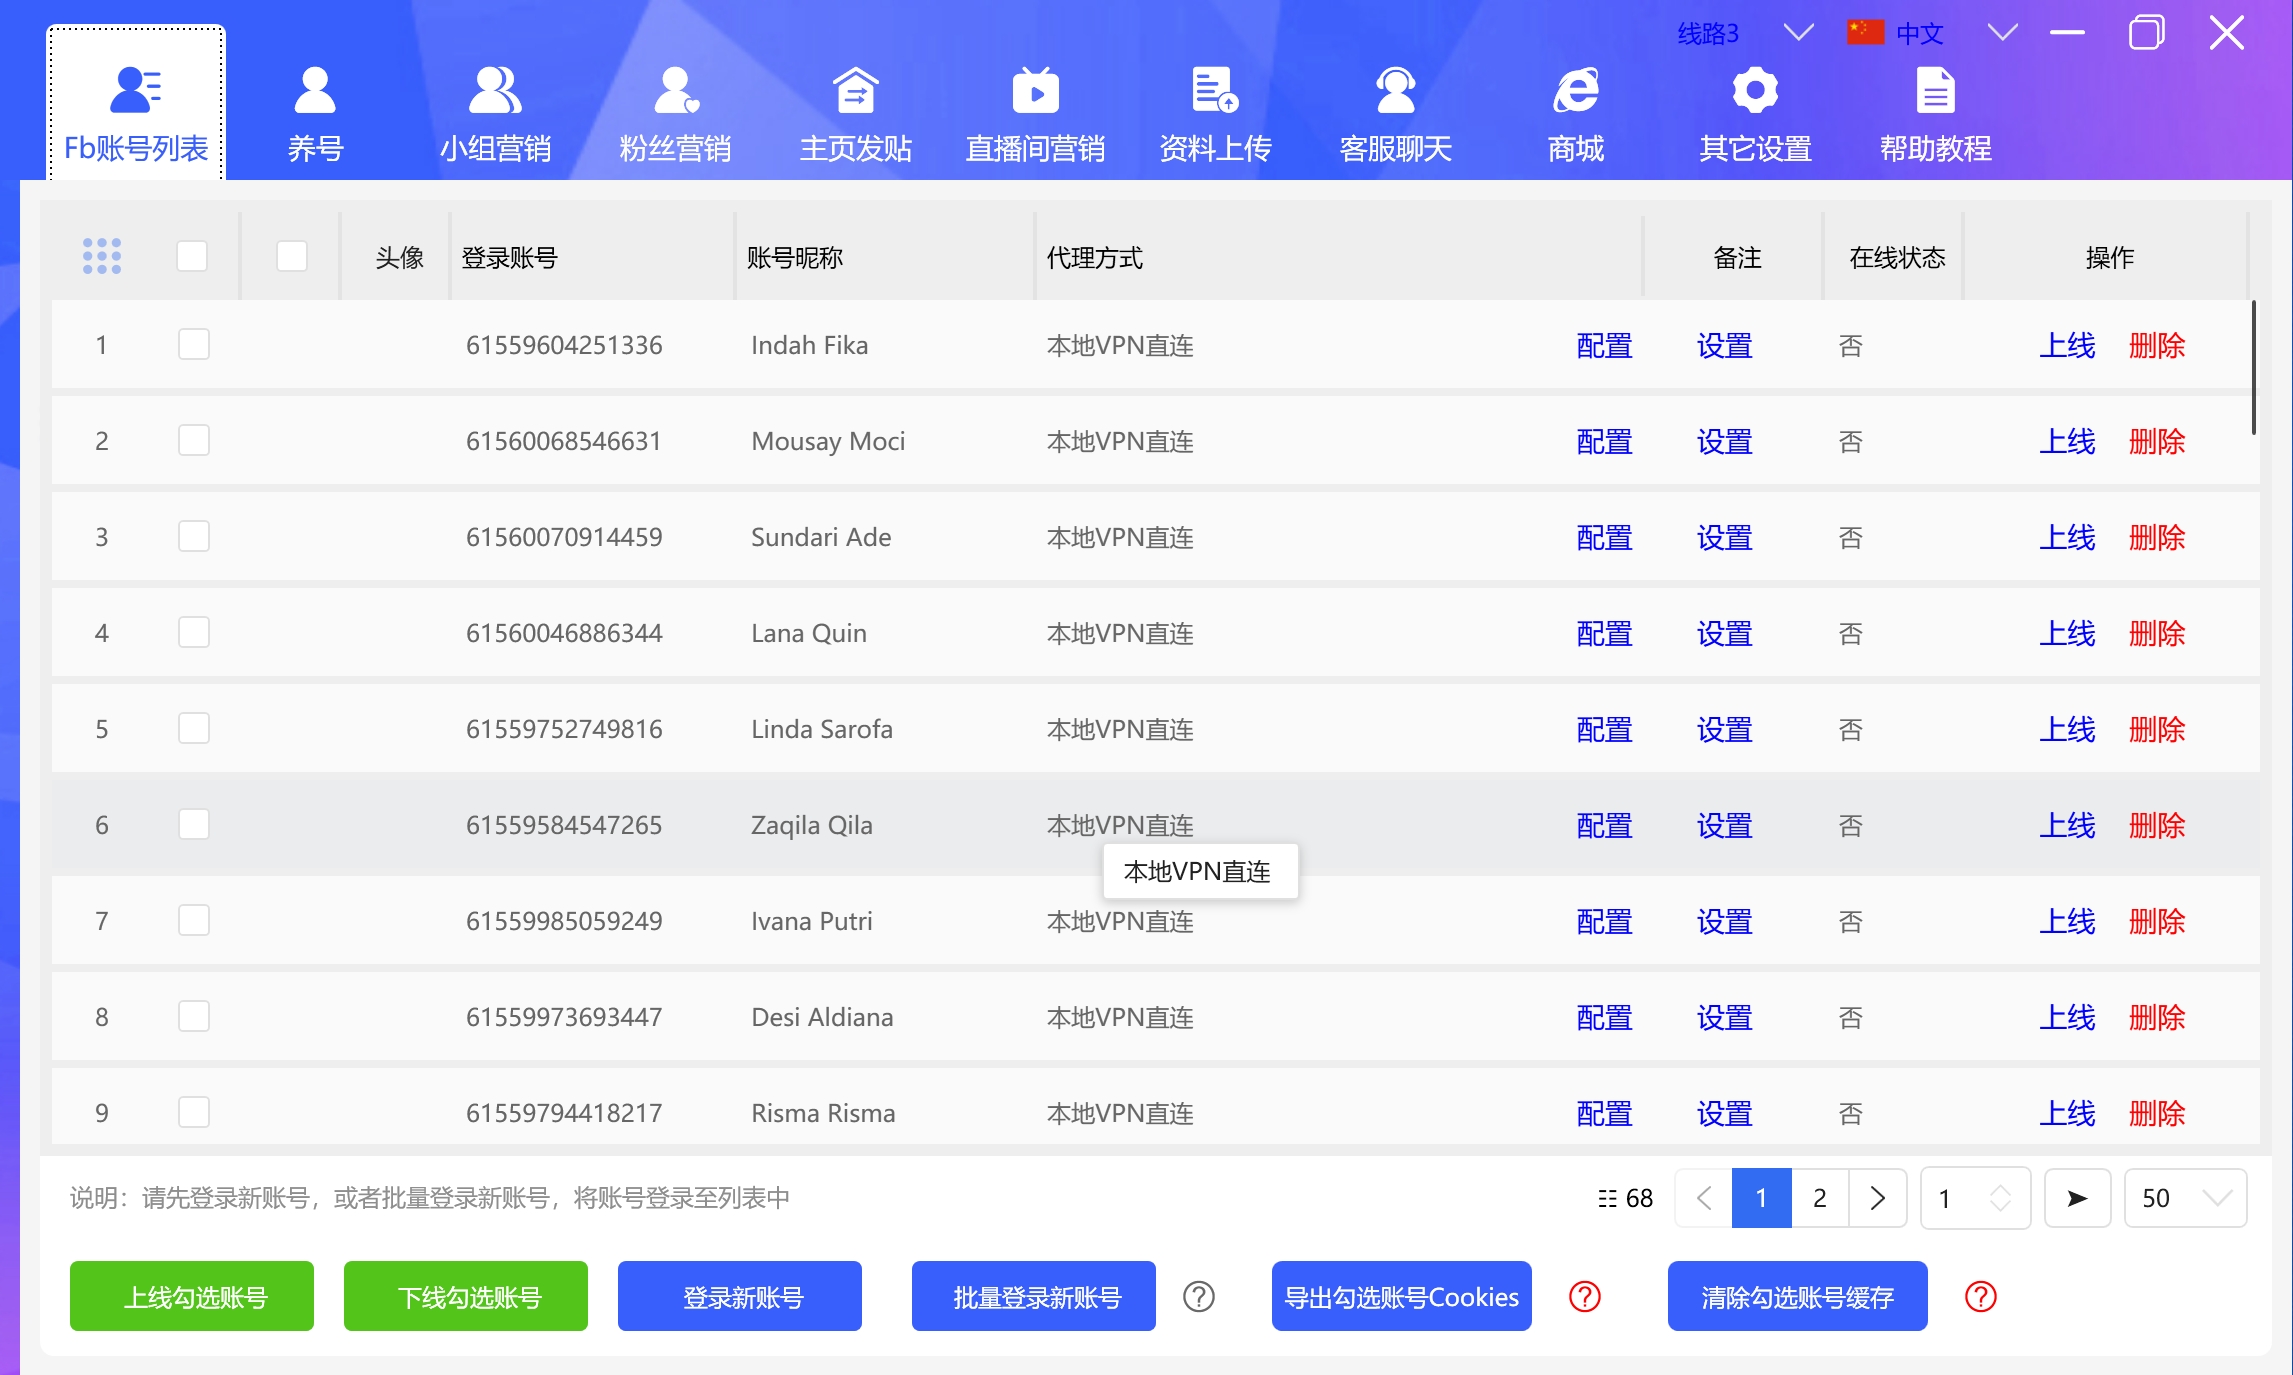The height and width of the screenshot is (1375, 2293).
Task: Open the 其它设置 settings module
Action: 1753,113
